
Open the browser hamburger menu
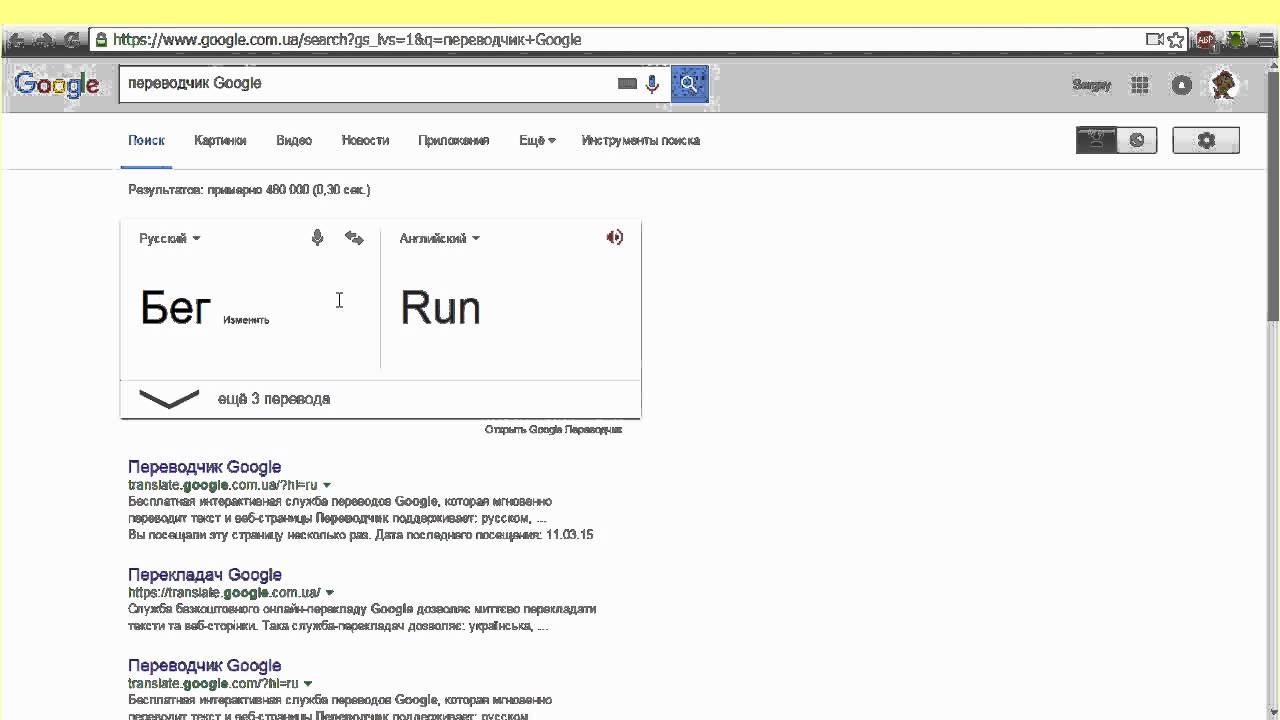click(1265, 40)
